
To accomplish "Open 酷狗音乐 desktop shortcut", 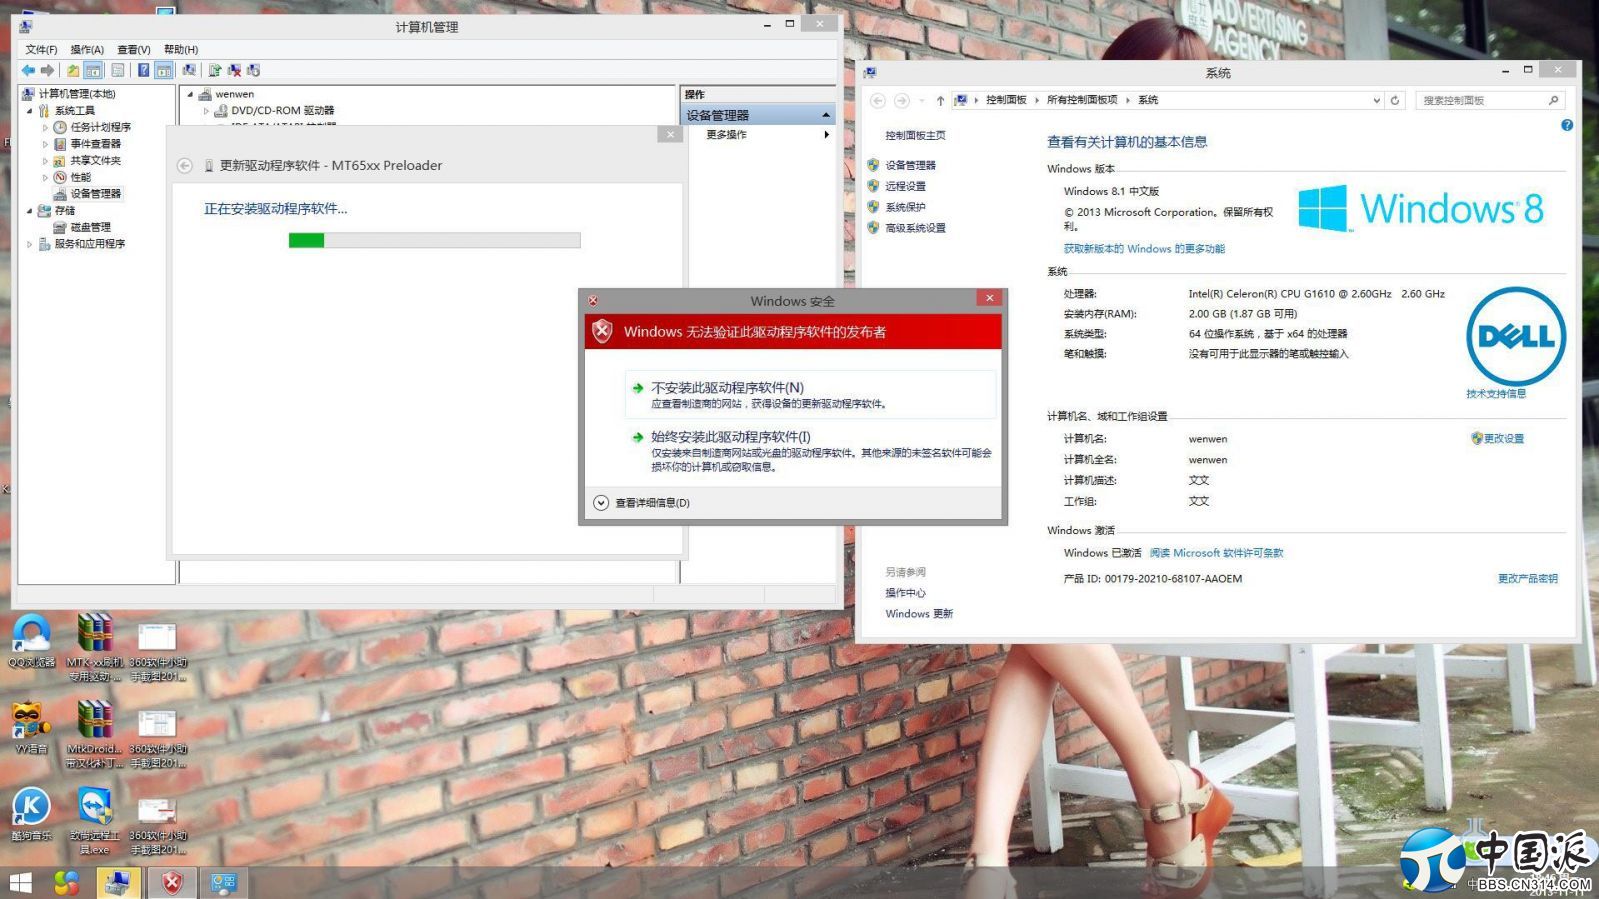I will click(31, 814).
